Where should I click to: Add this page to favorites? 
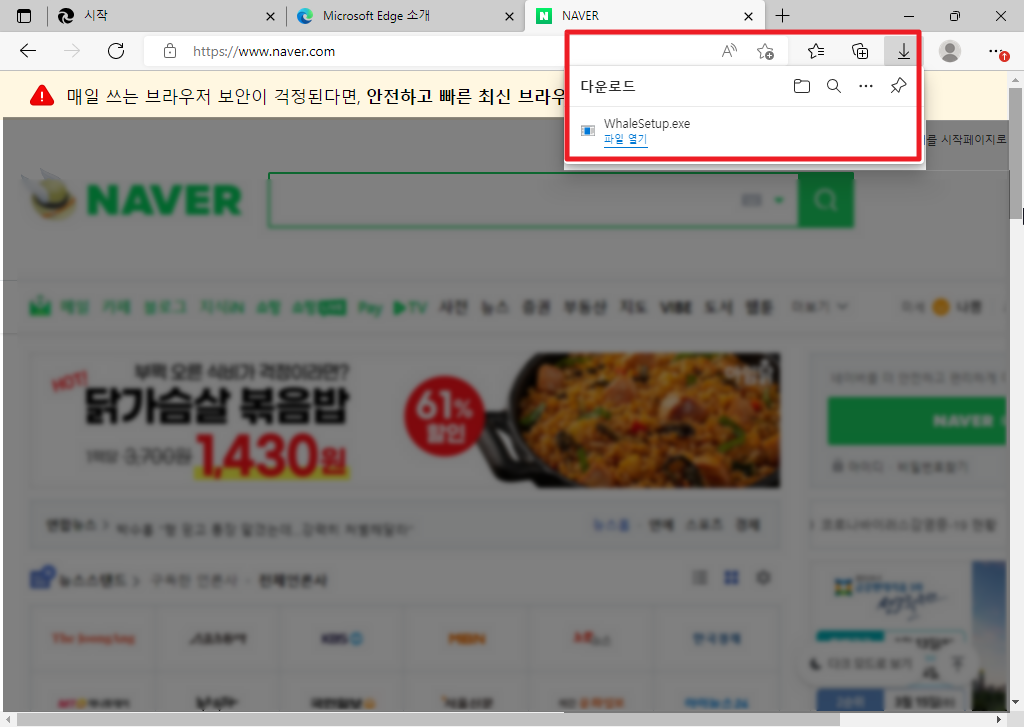[765, 51]
